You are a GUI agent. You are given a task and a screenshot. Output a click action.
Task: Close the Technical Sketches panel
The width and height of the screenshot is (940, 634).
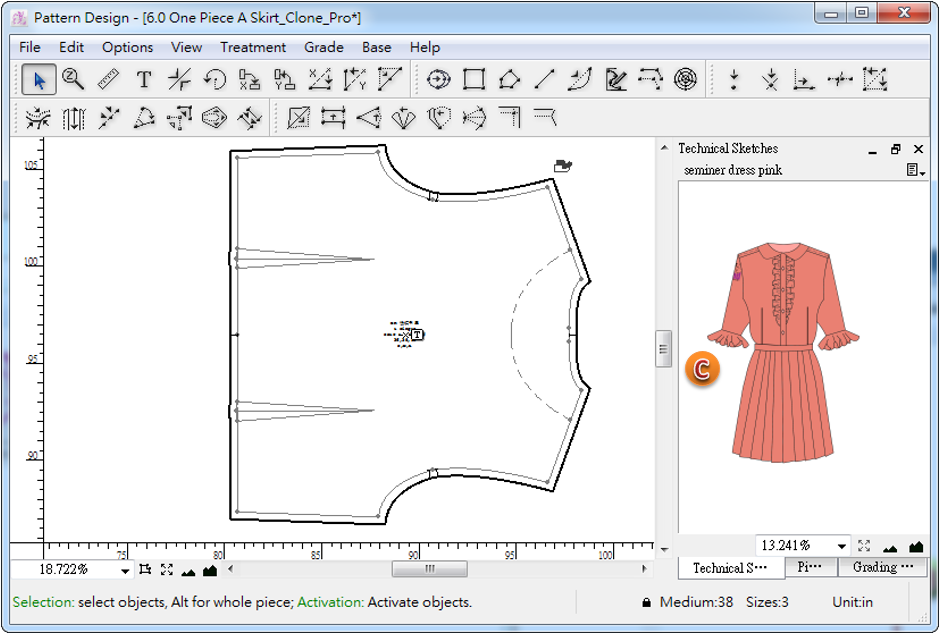918,149
